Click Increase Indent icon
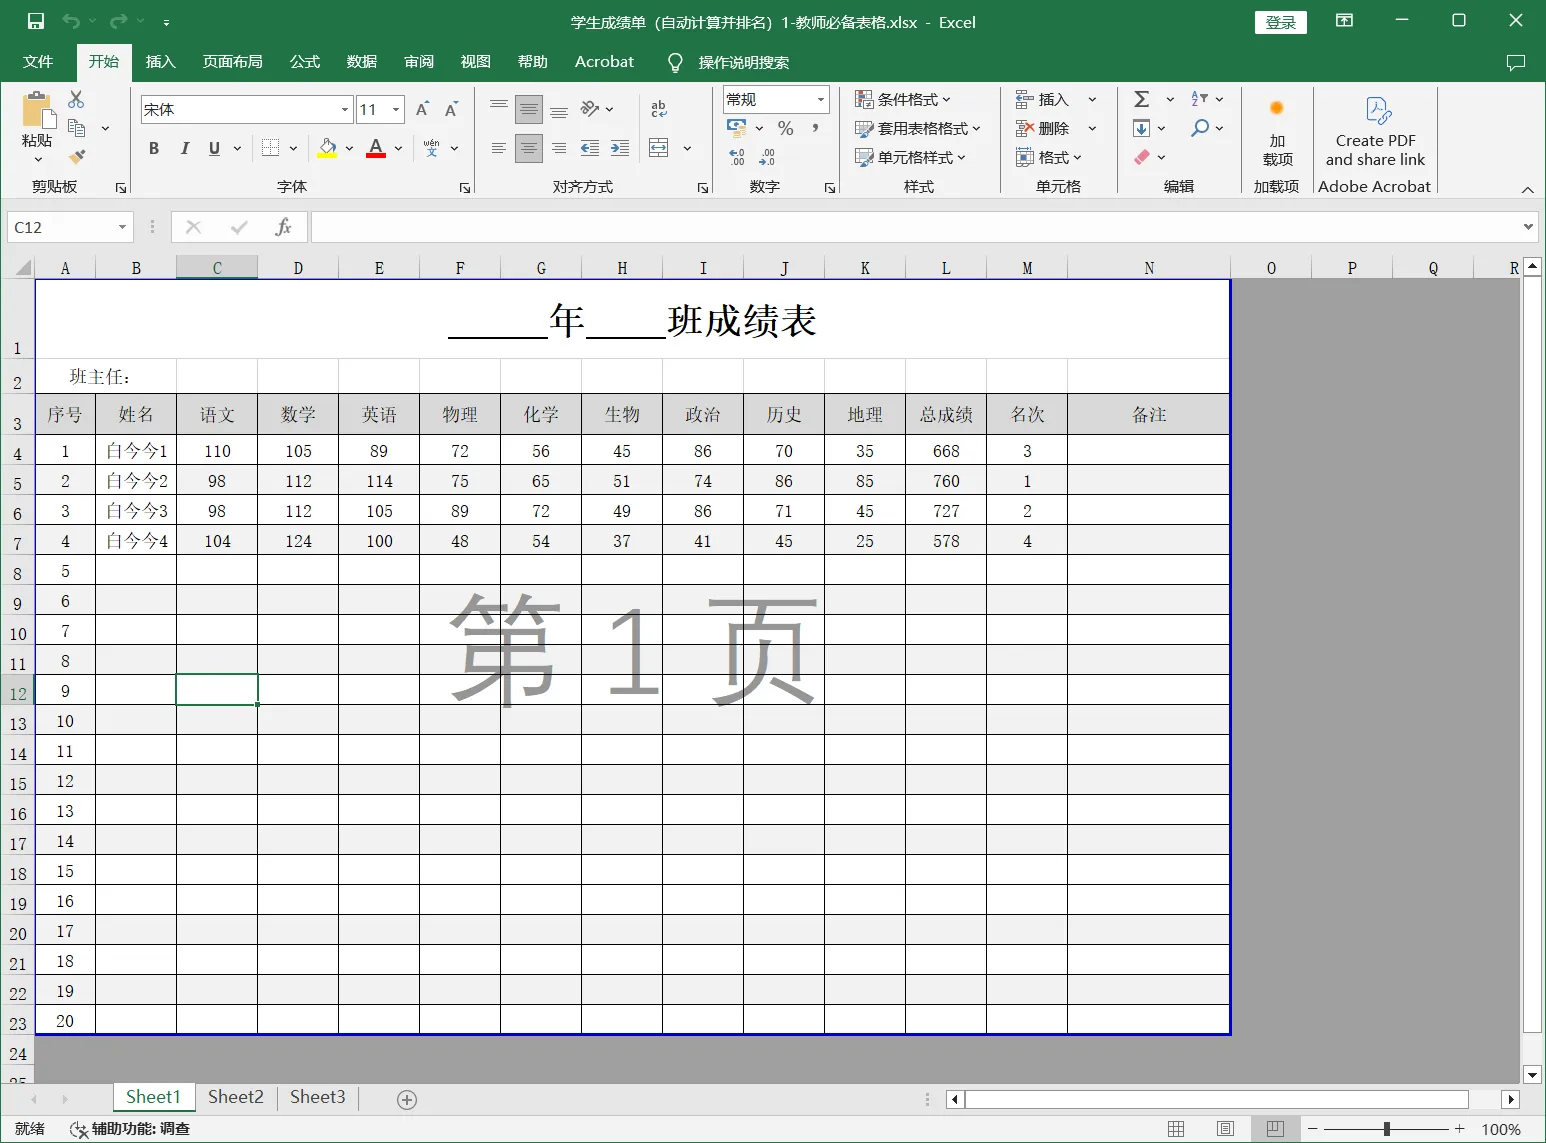The image size is (1546, 1143). 620,148
